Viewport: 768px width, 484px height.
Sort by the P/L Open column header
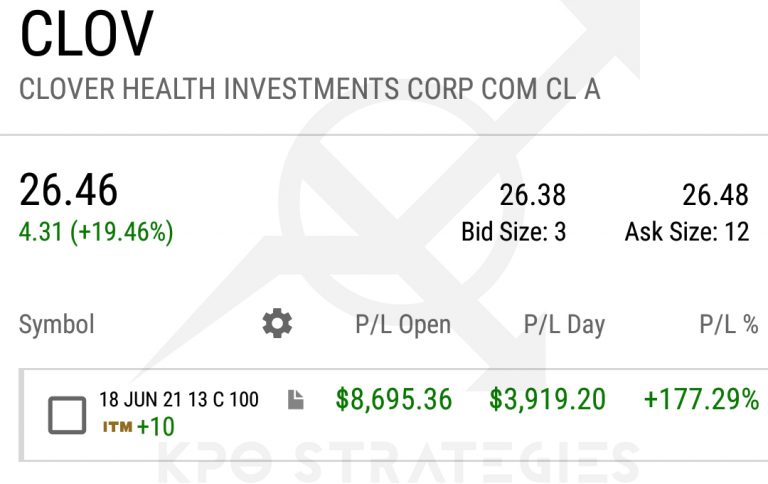(x=403, y=324)
